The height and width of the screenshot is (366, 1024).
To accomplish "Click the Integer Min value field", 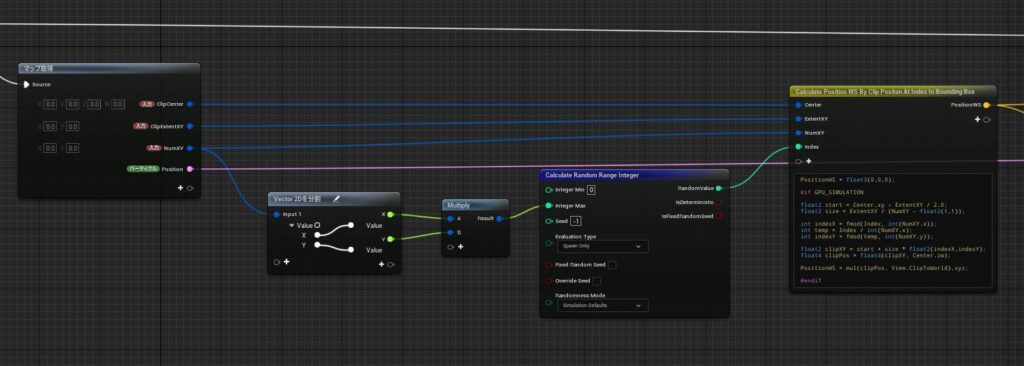I will [591, 190].
